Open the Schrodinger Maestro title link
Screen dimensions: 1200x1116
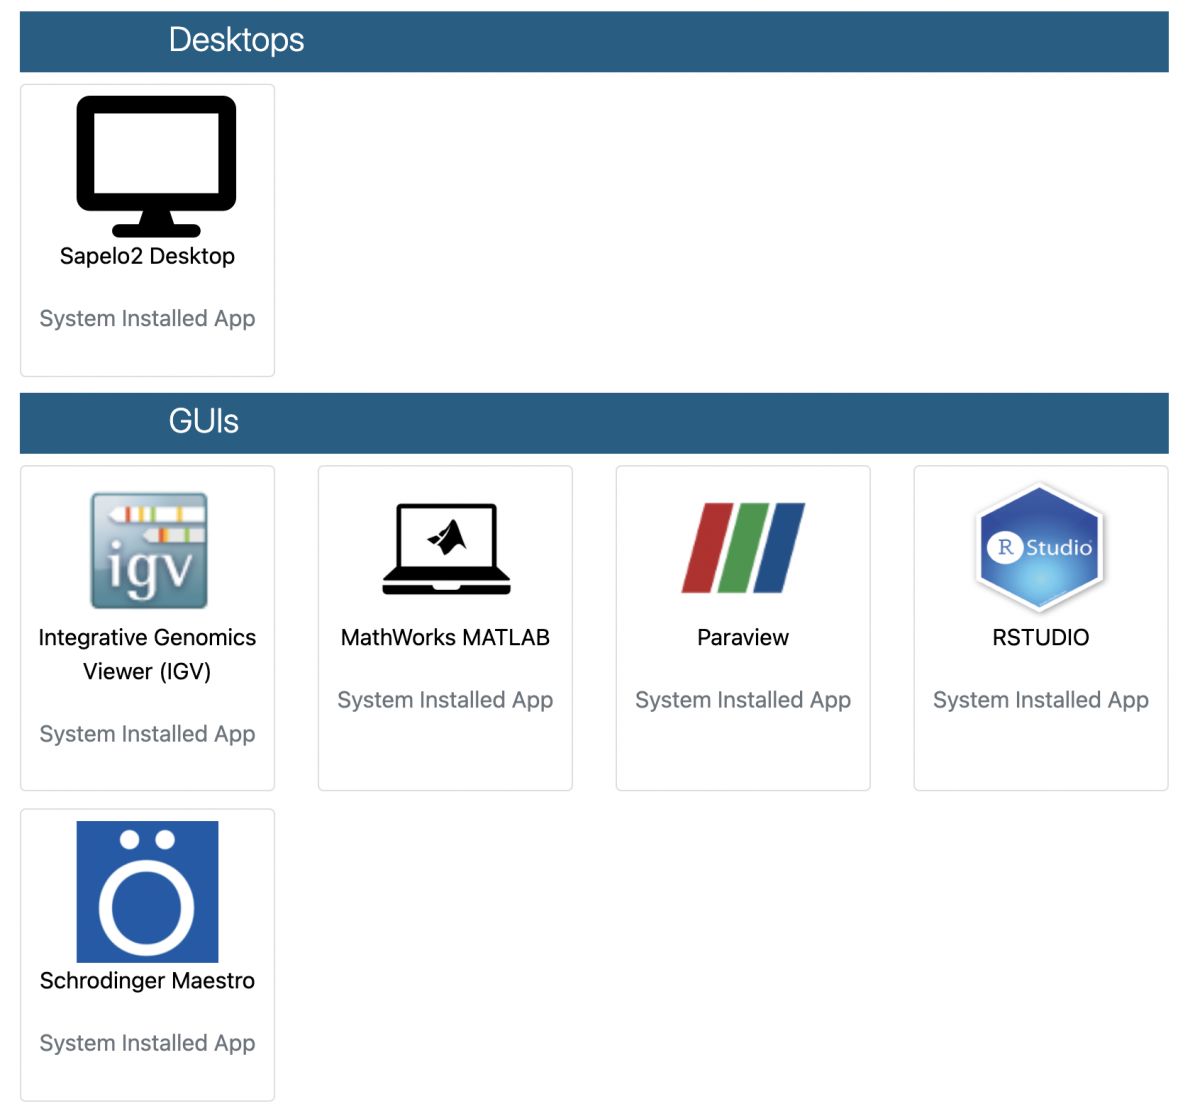tap(147, 981)
